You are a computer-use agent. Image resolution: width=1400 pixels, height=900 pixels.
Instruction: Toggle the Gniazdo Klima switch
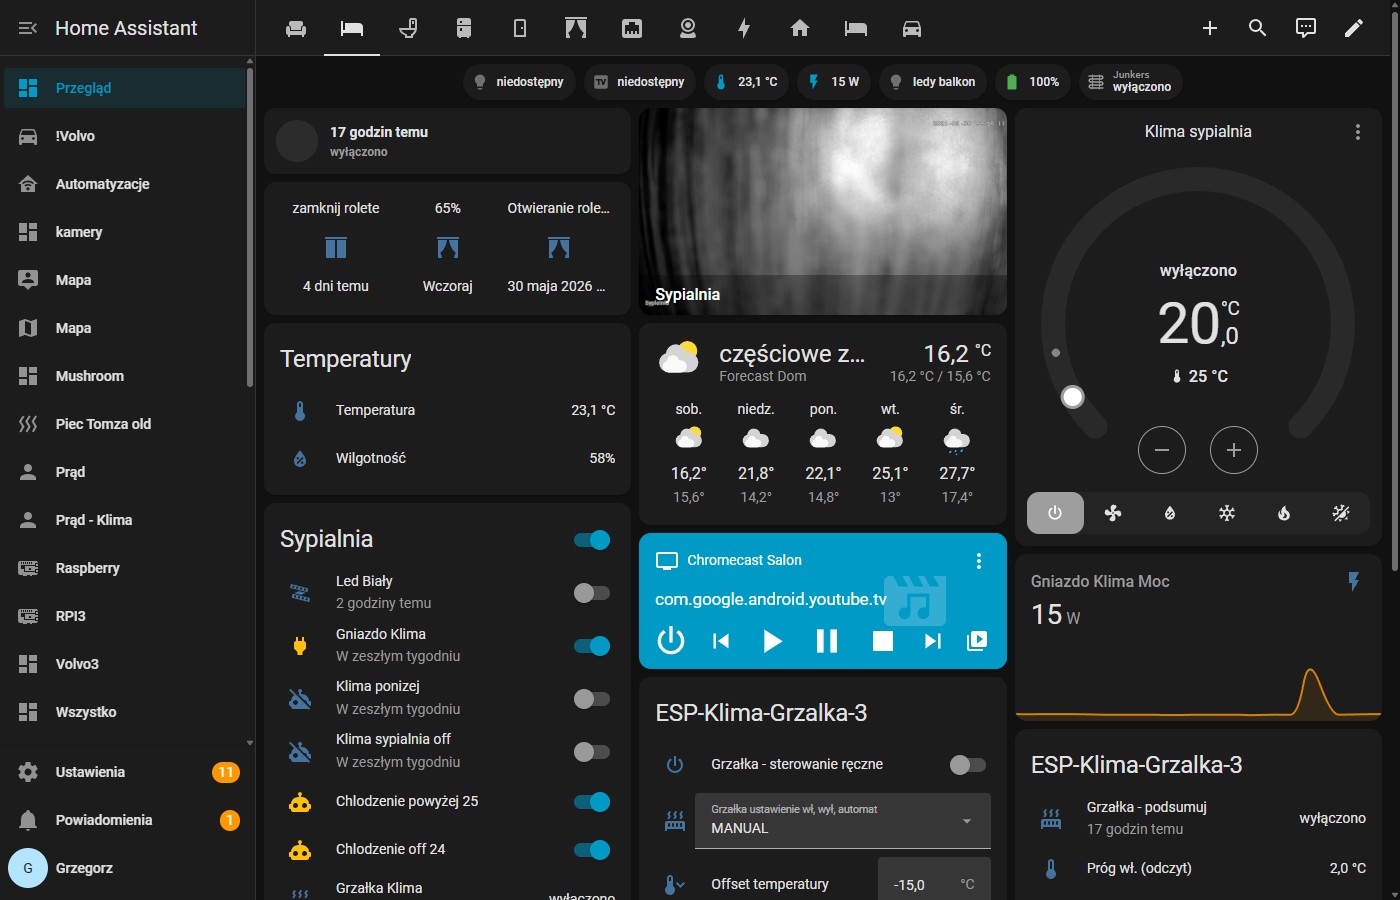(592, 646)
